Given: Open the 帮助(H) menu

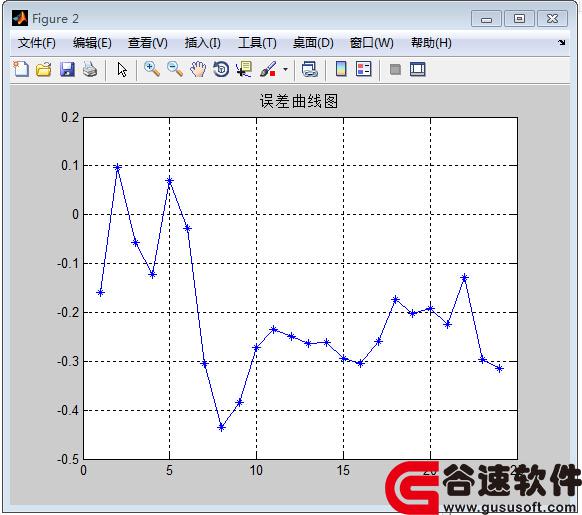Looking at the screenshot, I should tap(431, 43).
